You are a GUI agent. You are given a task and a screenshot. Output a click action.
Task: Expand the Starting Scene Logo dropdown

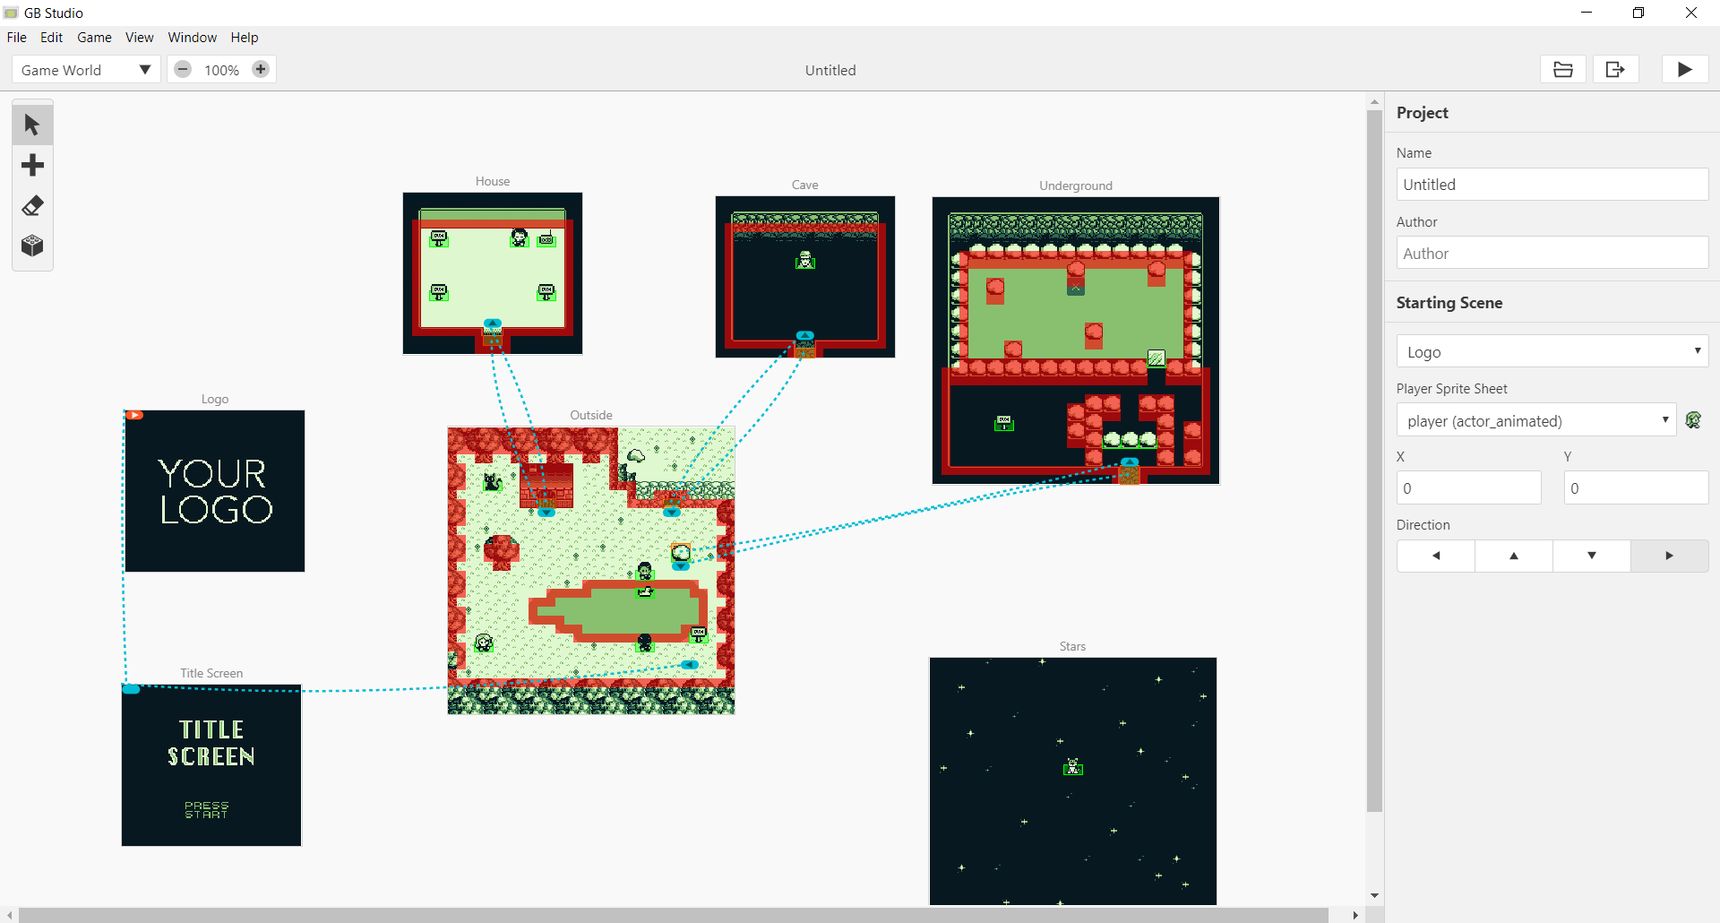1552,351
